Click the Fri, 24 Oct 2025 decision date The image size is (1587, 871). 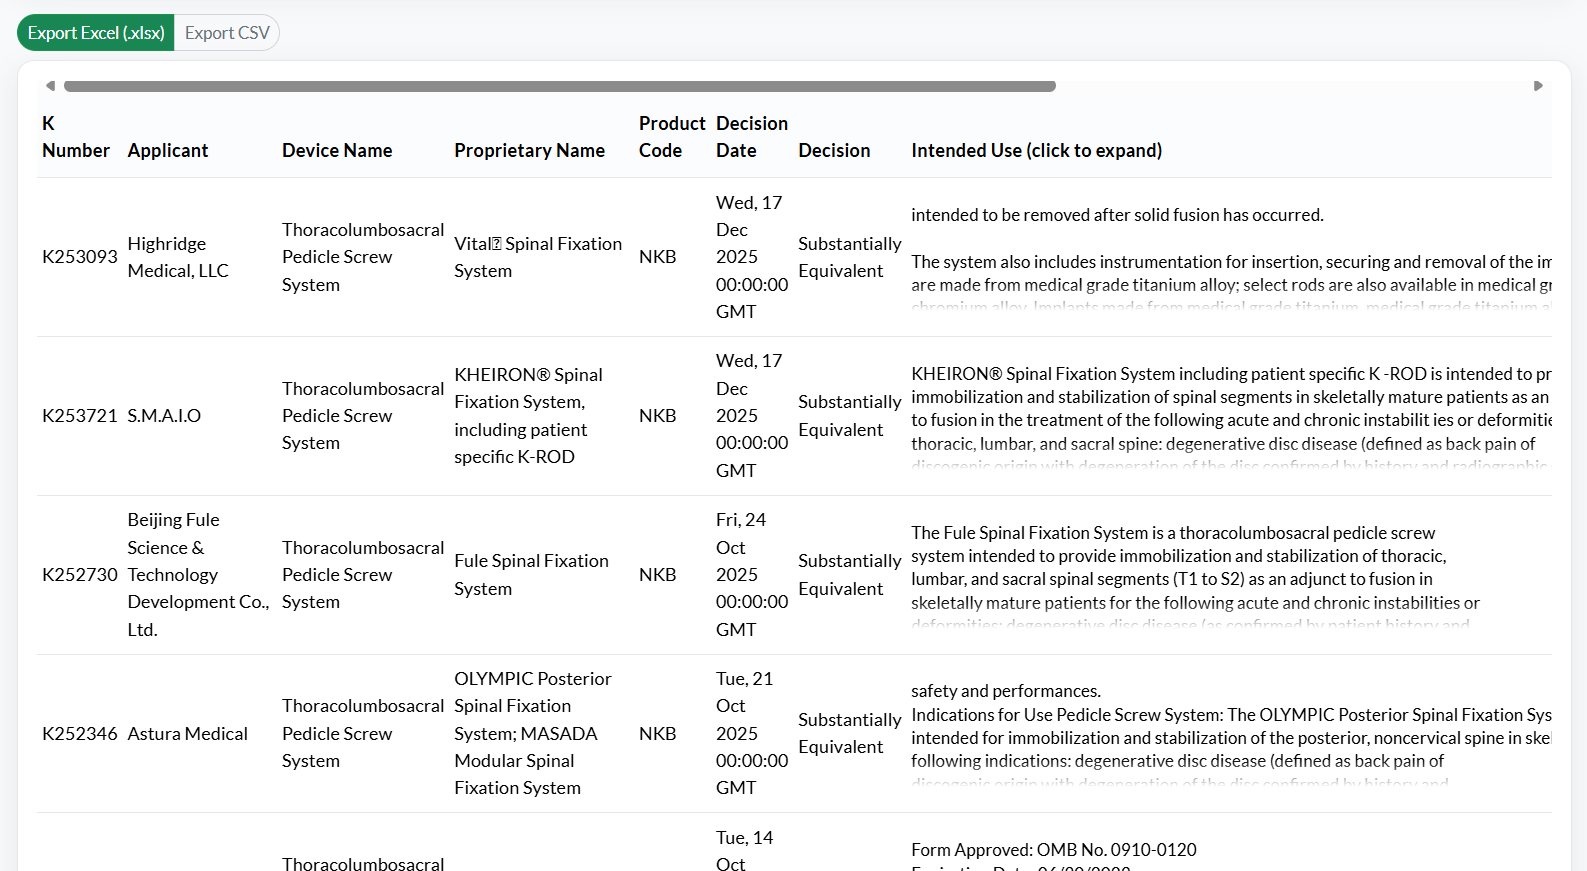[752, 575]
